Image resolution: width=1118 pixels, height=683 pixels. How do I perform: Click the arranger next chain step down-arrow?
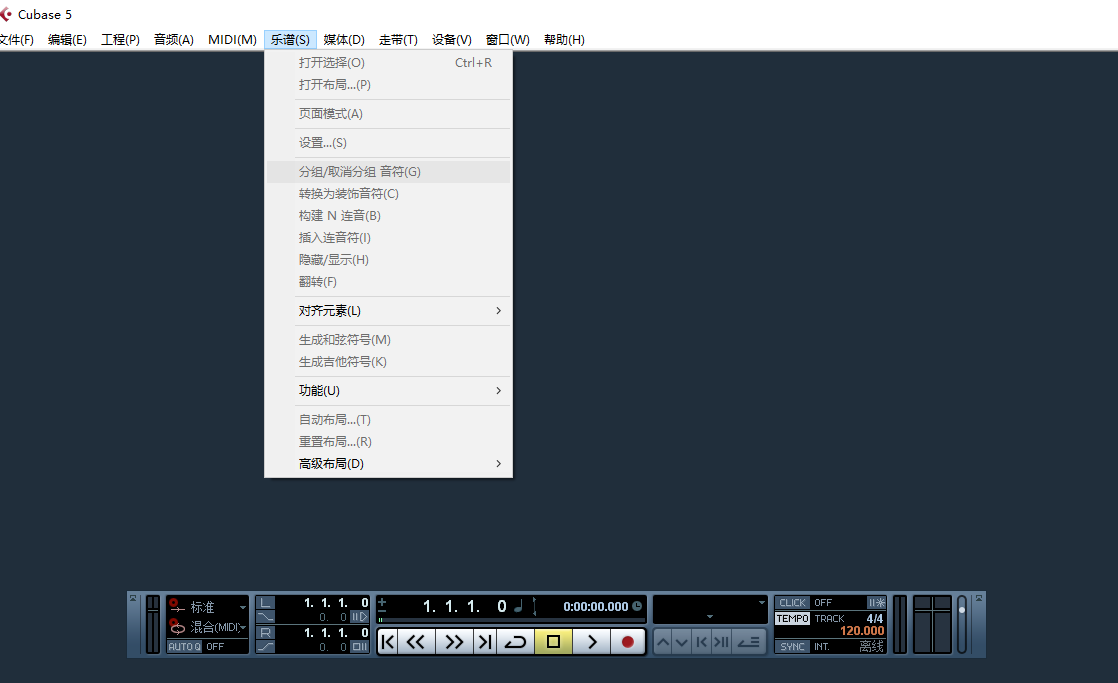click(x=682, y=642)
